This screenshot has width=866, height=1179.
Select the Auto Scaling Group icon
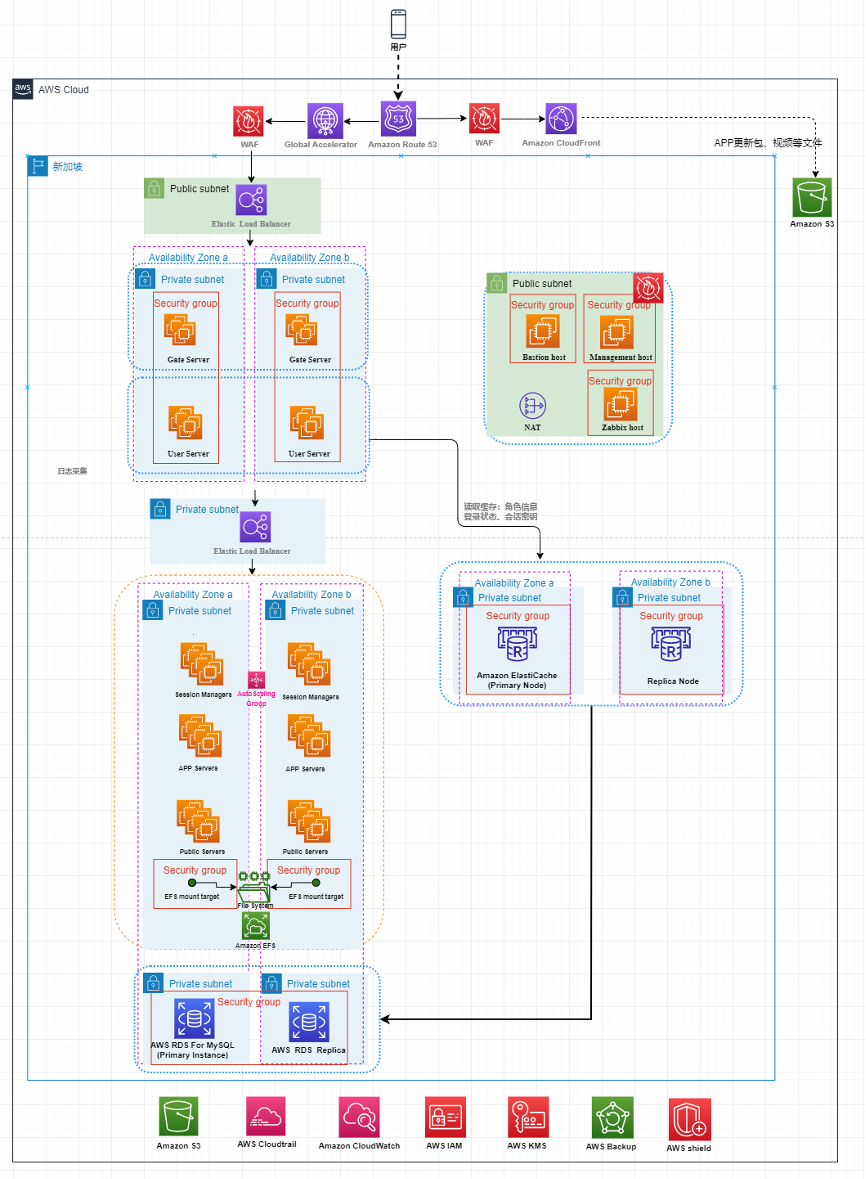pos(256,679)
